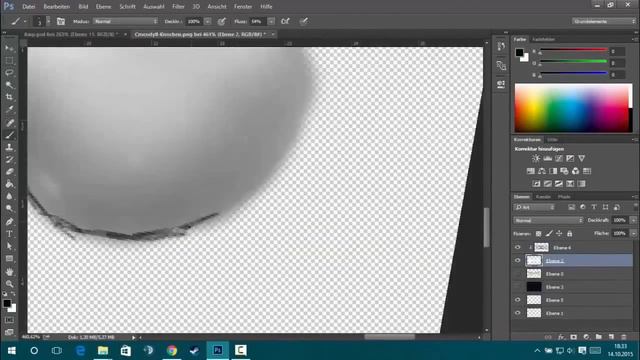
Task: Open the layer Deckkraft arrow
Action: click(x=633, y=220)
